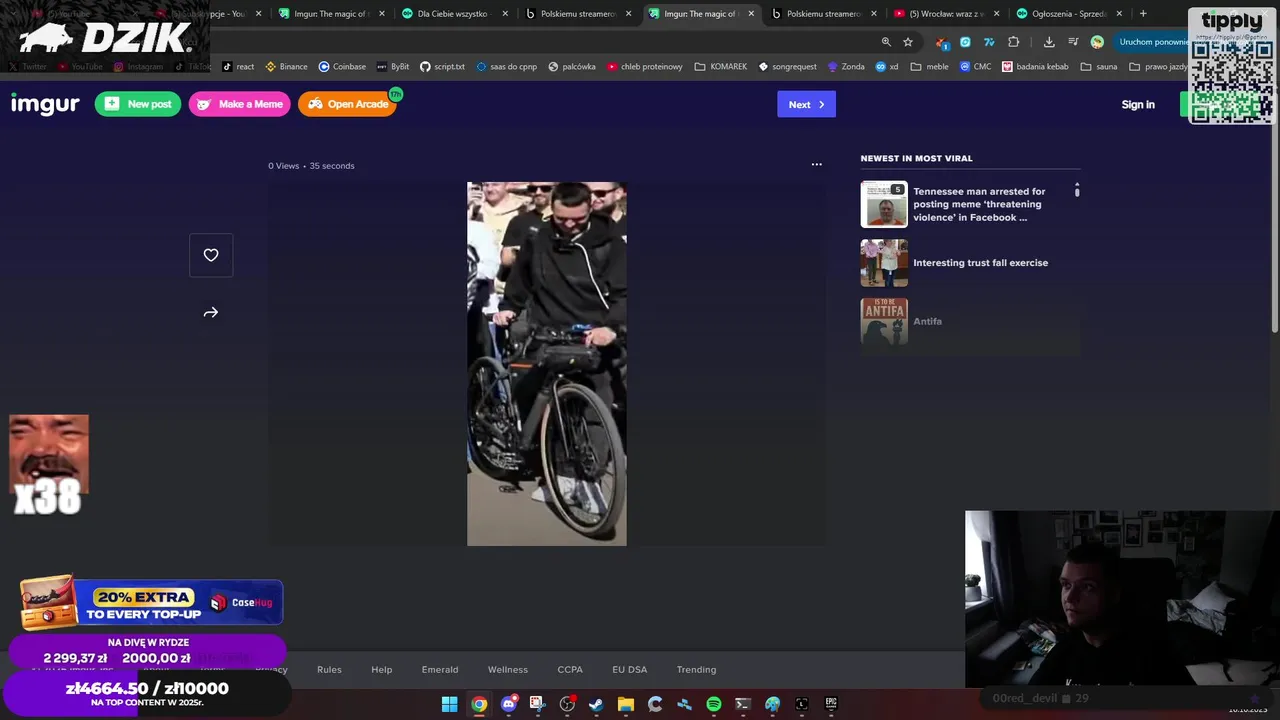Click the zoom magnifier icon in address bar
Viewport: 1280px width, 720px height.
(x=886, y=42)
